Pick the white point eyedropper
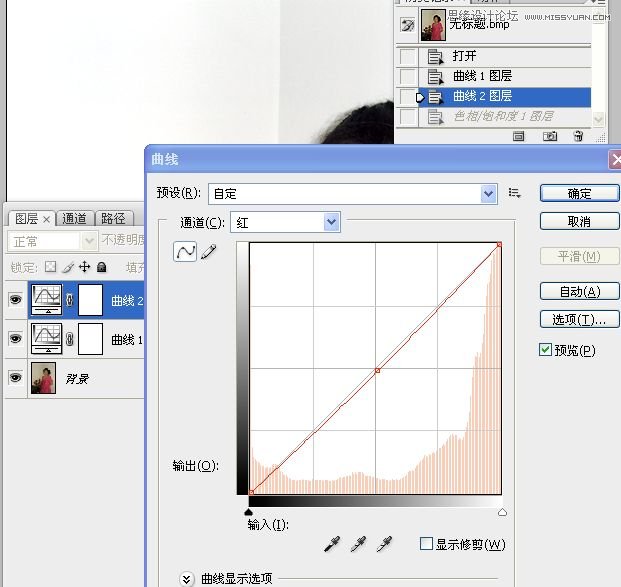This screenshot has height=587, width=621. [x=385, y=544]
